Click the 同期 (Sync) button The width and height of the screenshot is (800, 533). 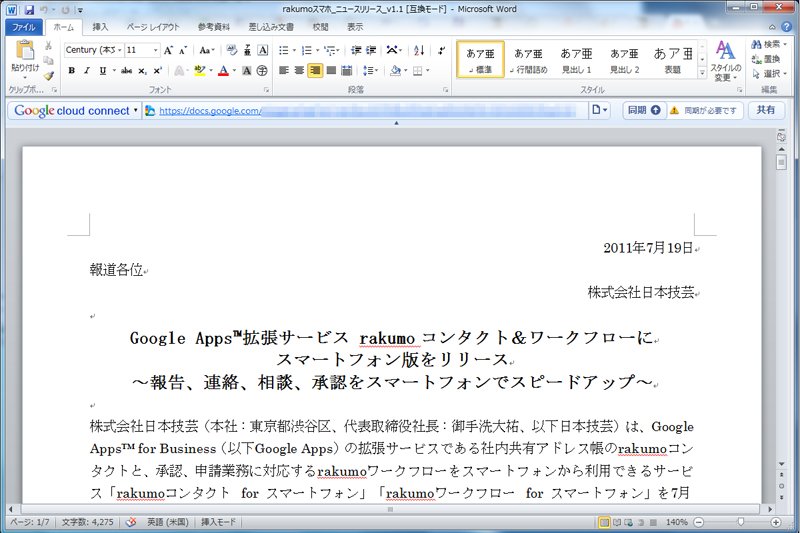coord(644,110)
